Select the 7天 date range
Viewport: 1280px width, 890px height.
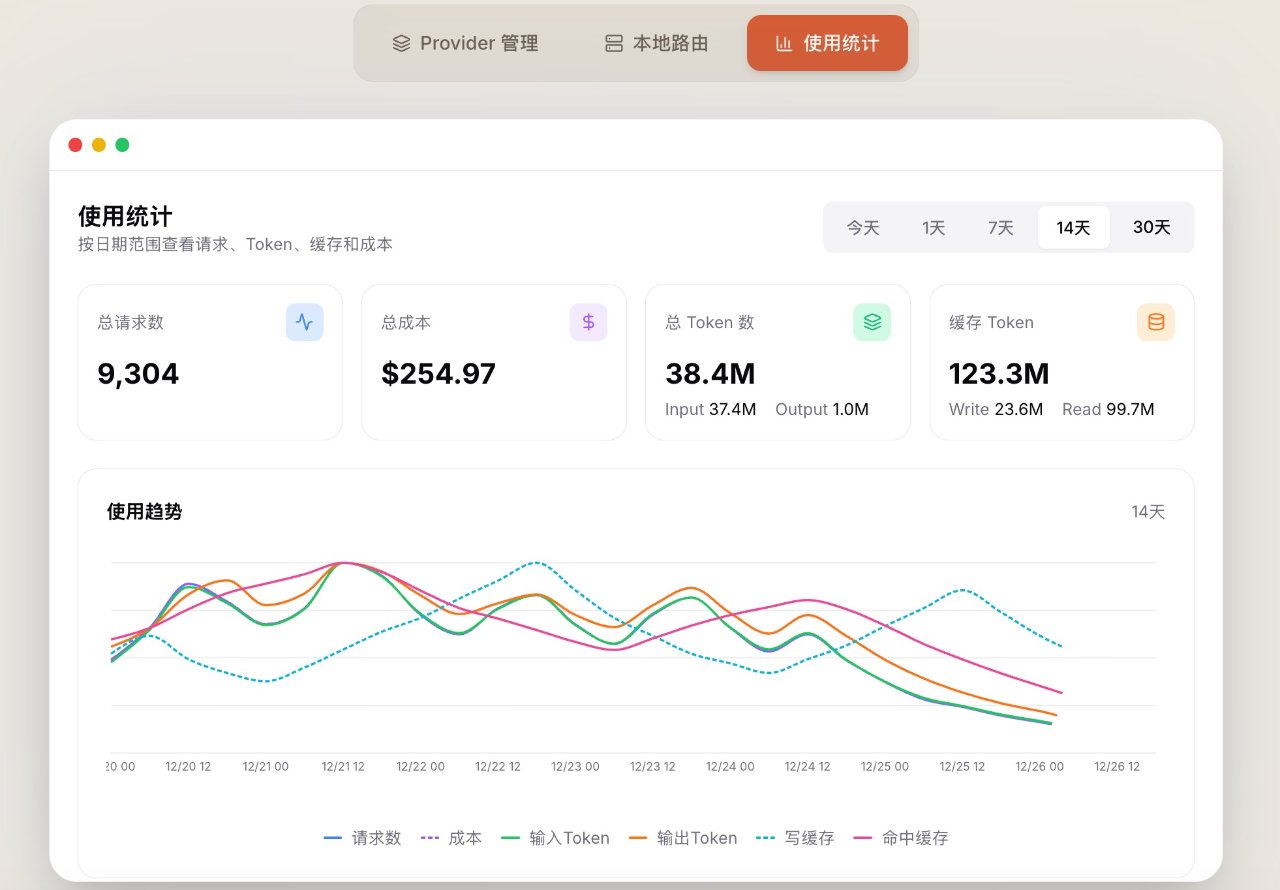(1001, 228)
